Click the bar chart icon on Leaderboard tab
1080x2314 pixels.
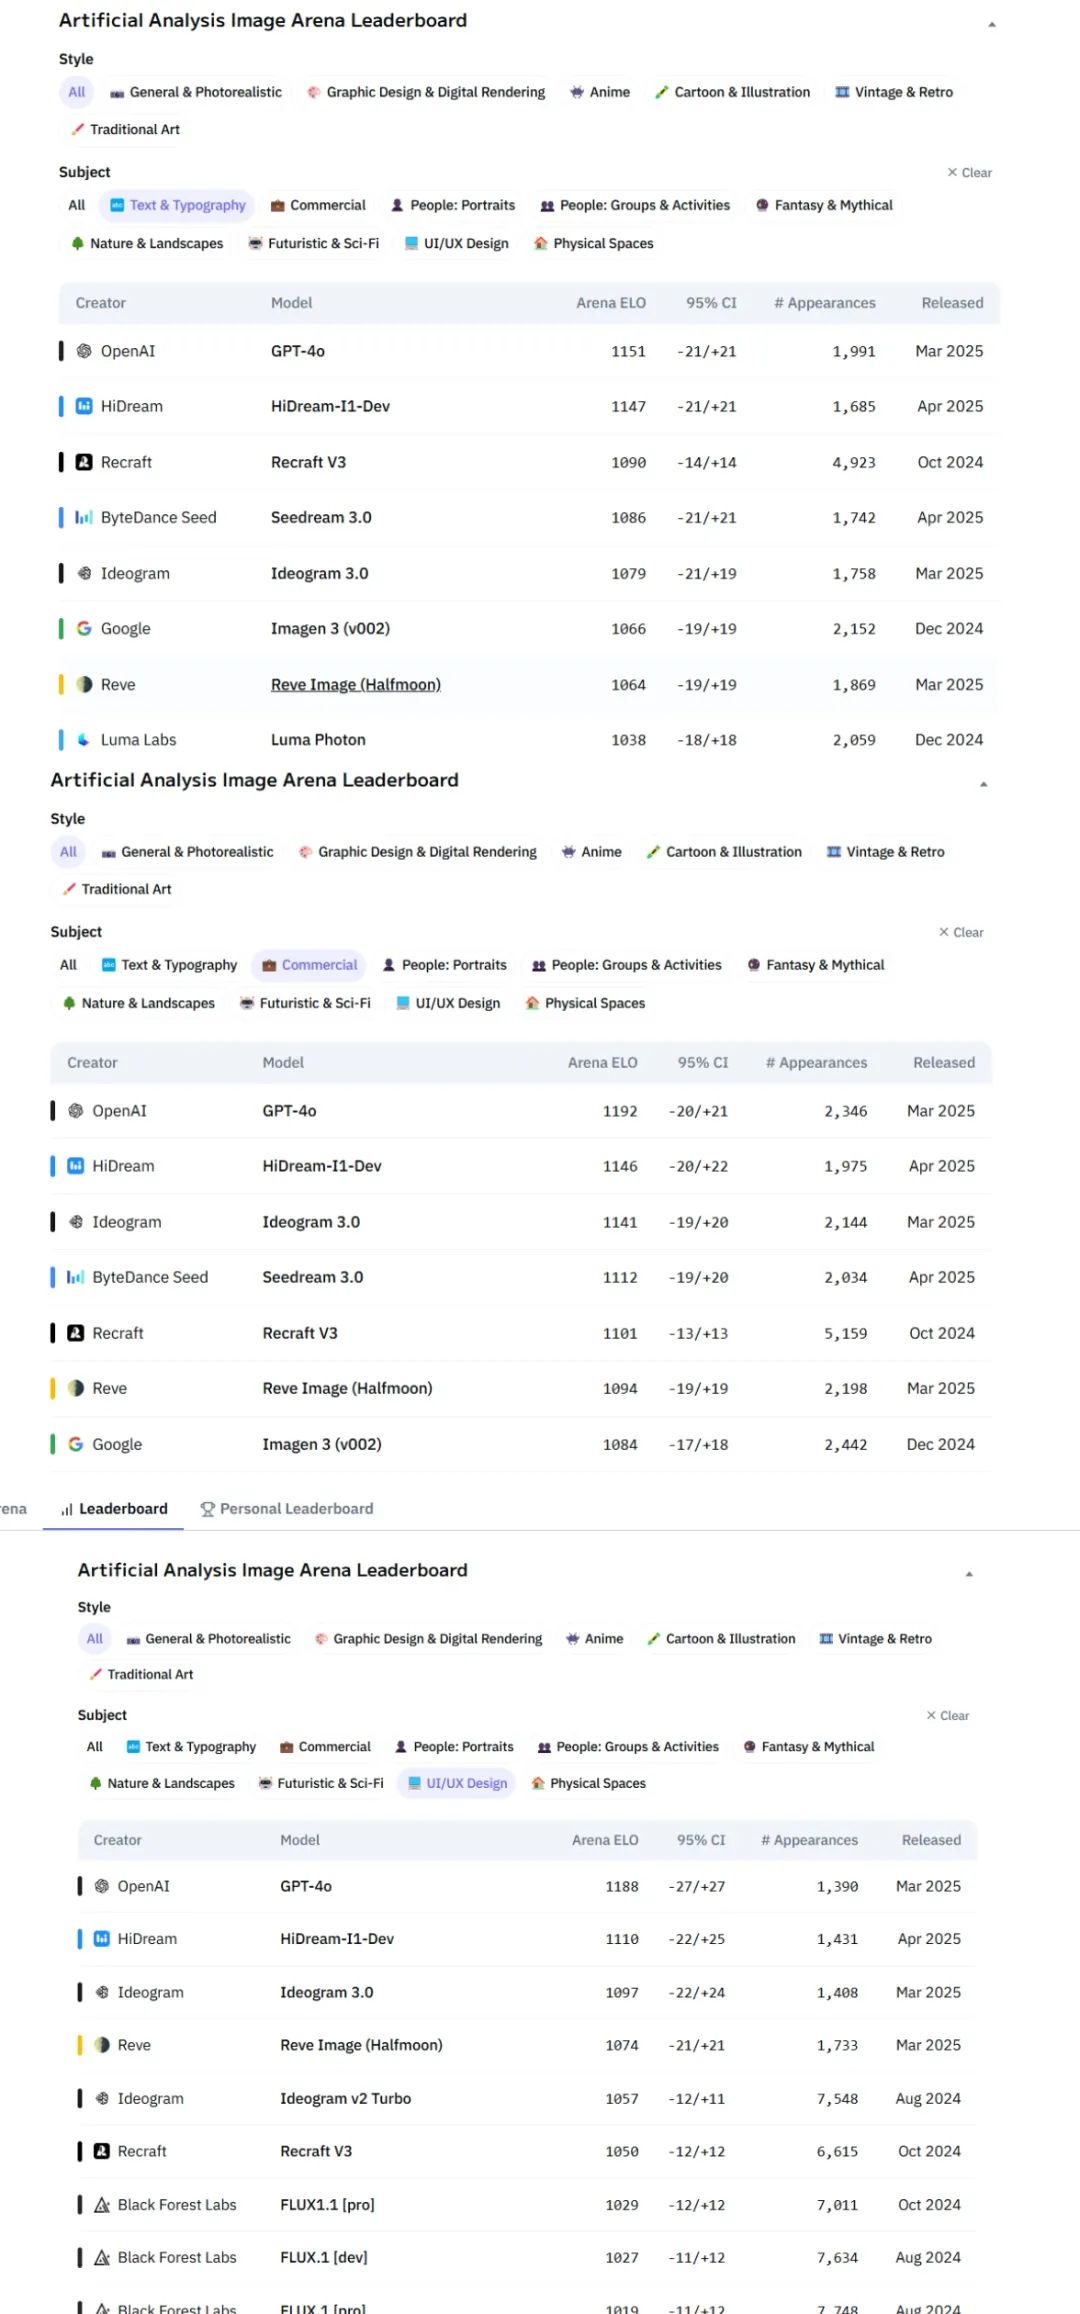(x=66, y=1509)
